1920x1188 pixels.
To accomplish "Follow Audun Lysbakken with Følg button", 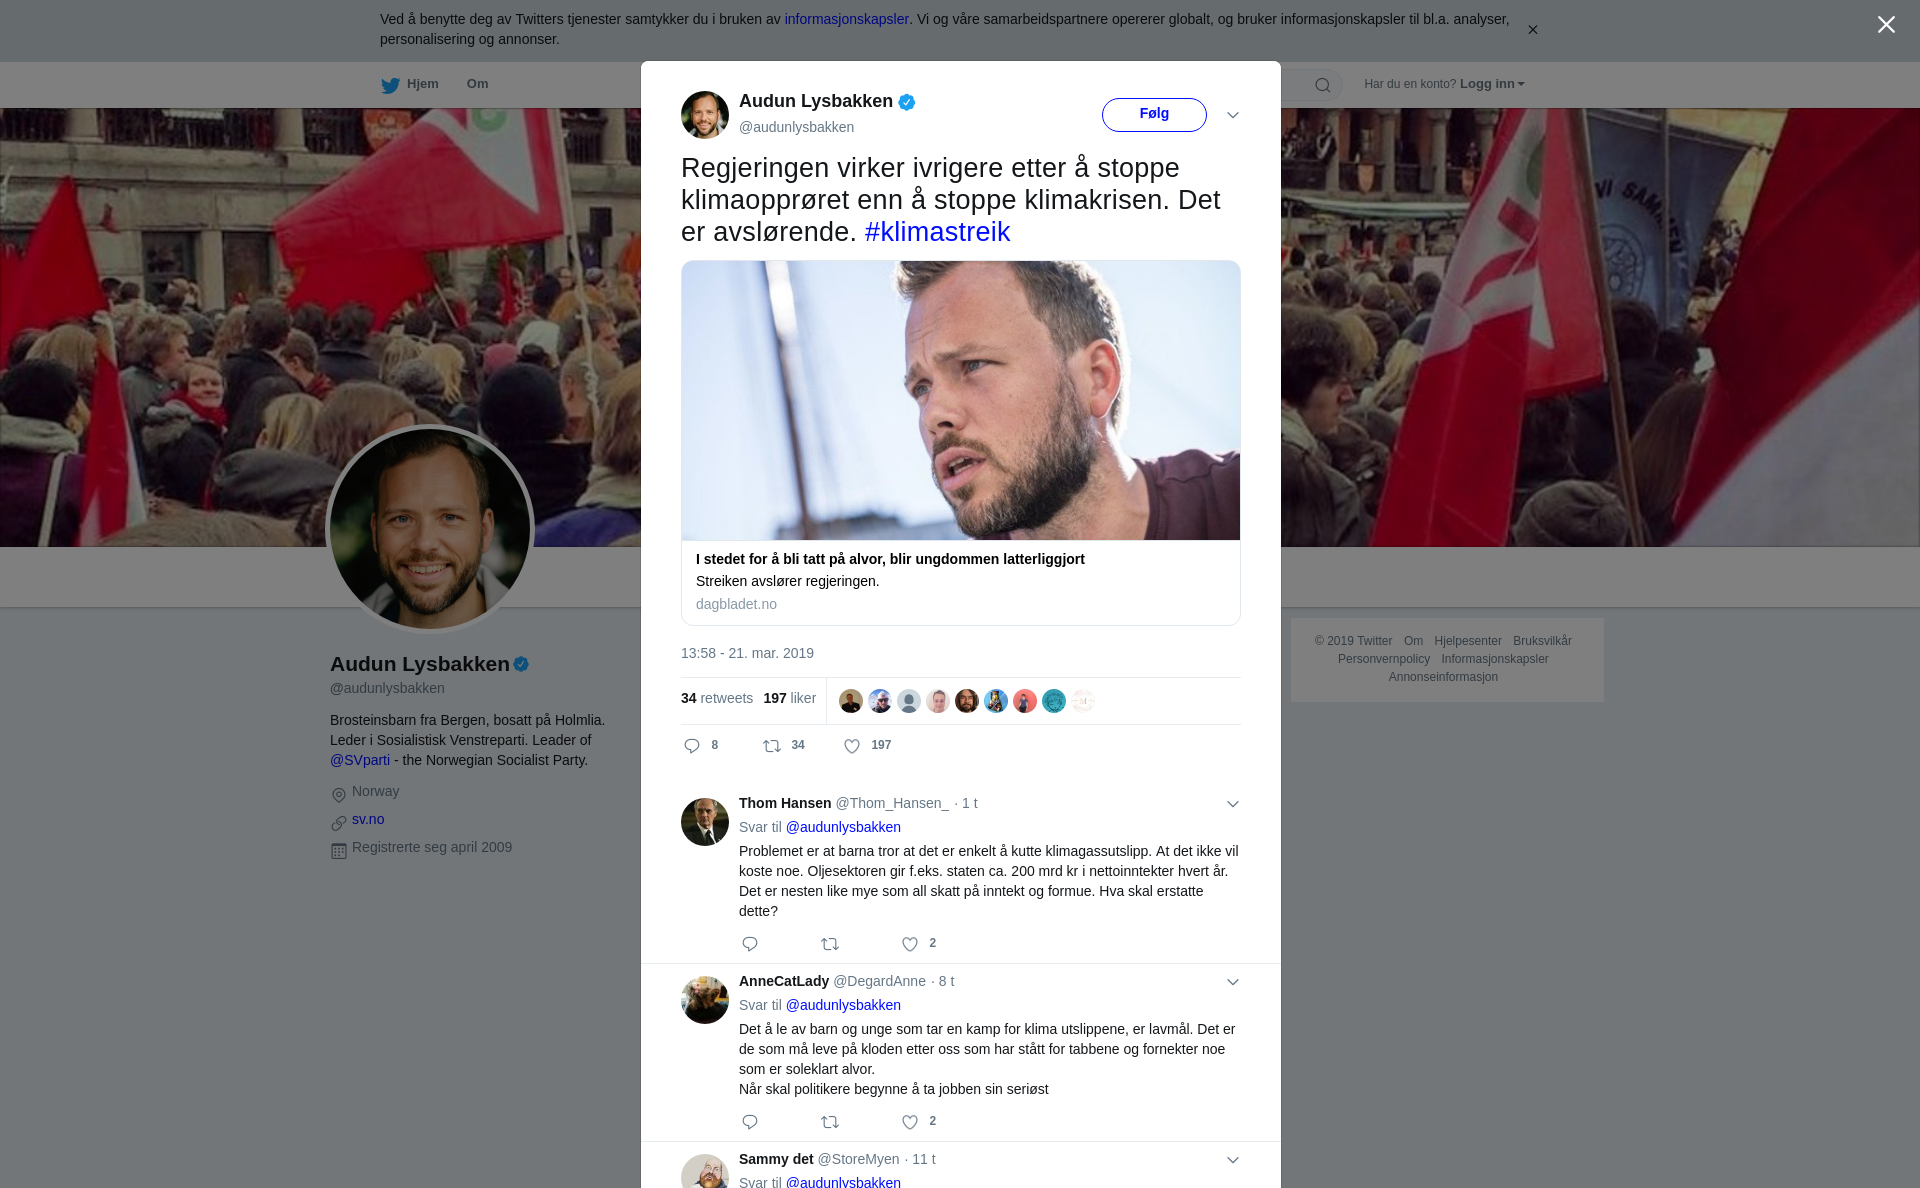I will [x=1154, y=114].
